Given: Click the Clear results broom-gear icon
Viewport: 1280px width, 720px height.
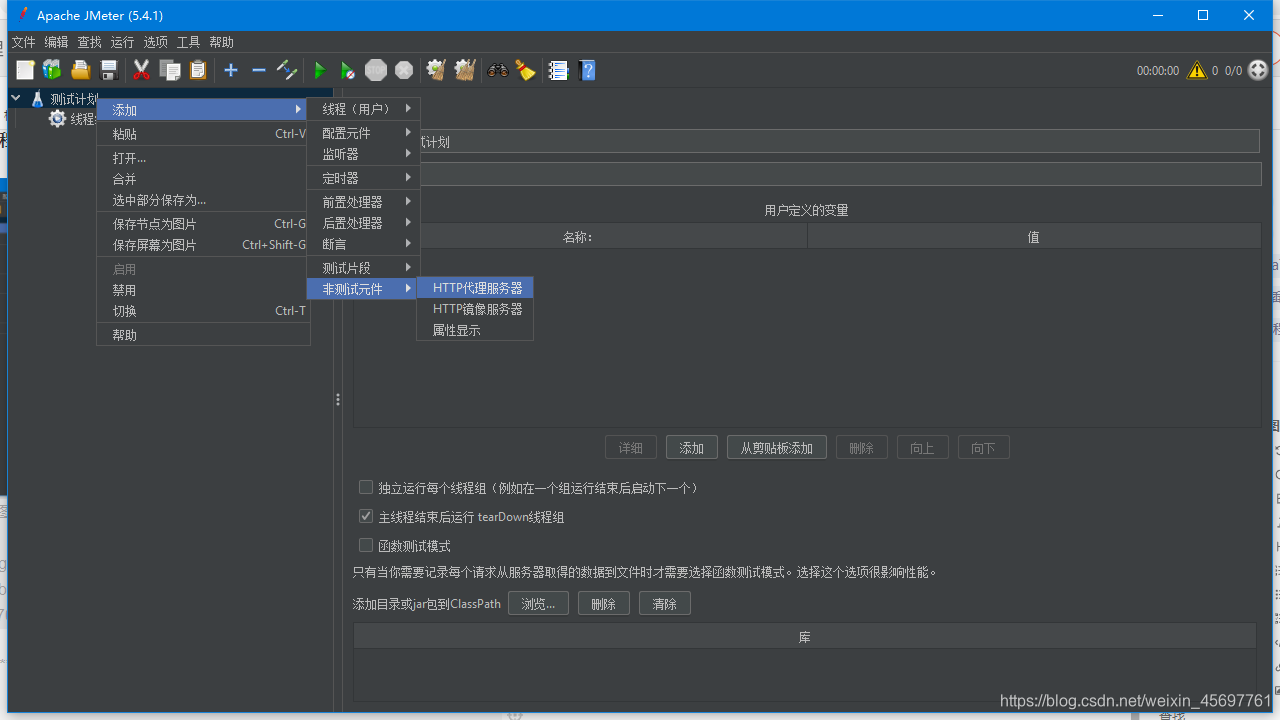Looking at the screenshot, I should tap(436, 70).
